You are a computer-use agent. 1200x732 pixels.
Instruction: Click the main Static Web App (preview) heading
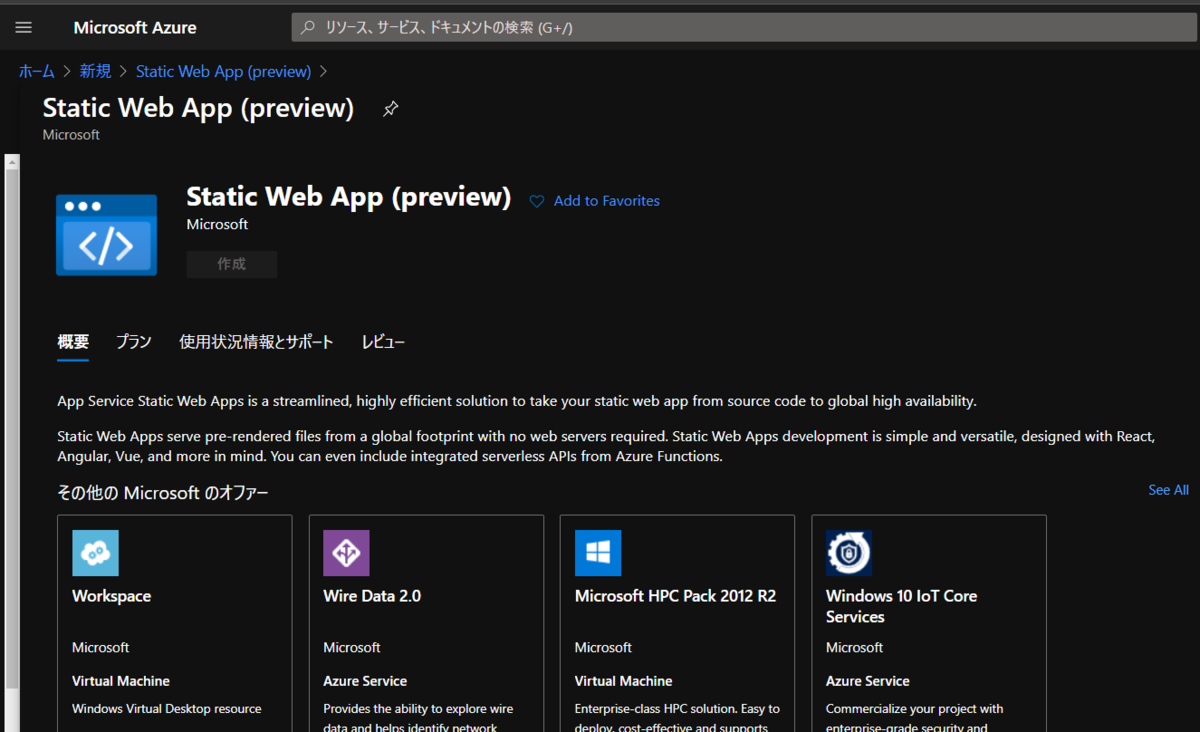click(x=349, y=197)
